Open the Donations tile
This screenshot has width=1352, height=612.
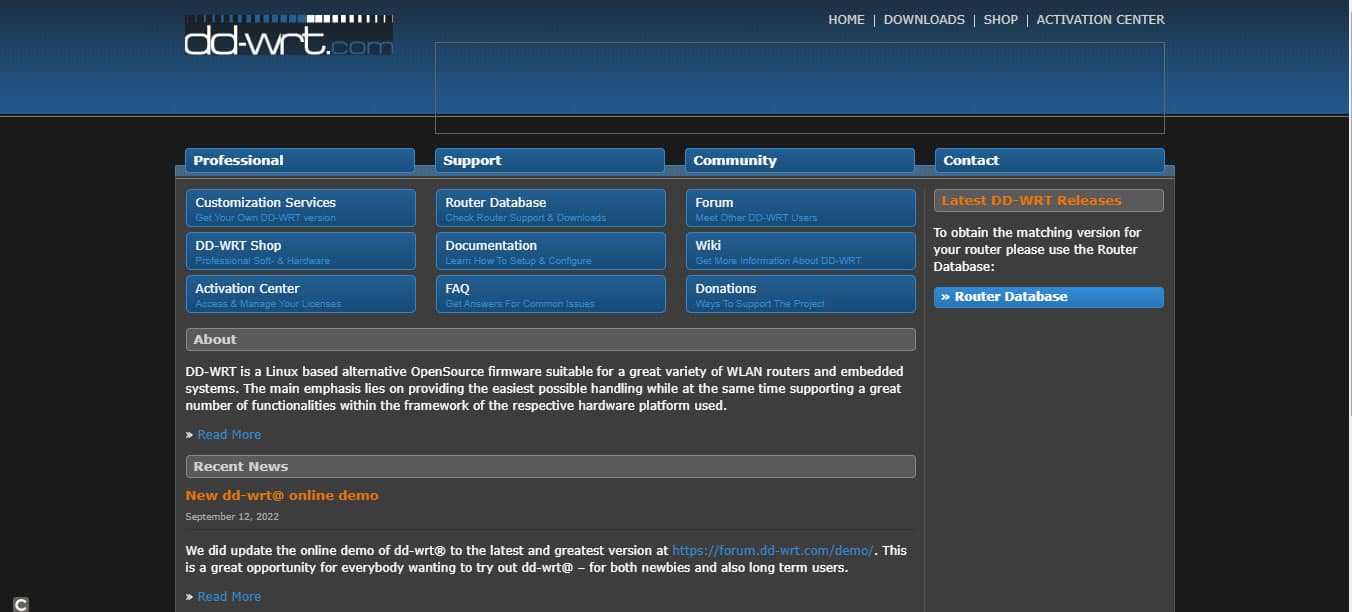801,294
